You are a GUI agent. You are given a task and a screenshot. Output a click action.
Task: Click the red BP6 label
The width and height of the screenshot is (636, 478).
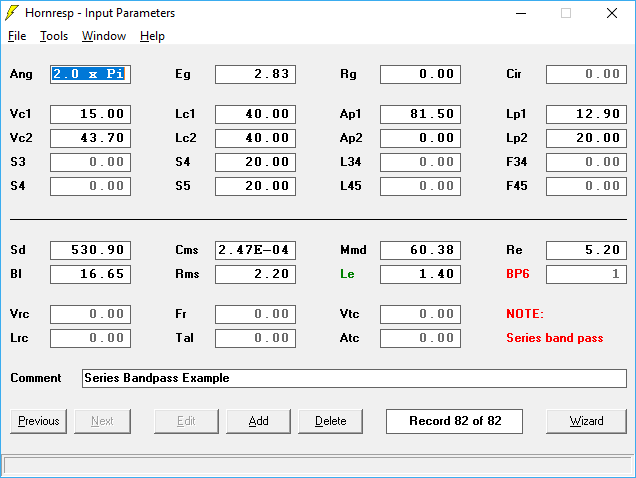click(518, 274)
